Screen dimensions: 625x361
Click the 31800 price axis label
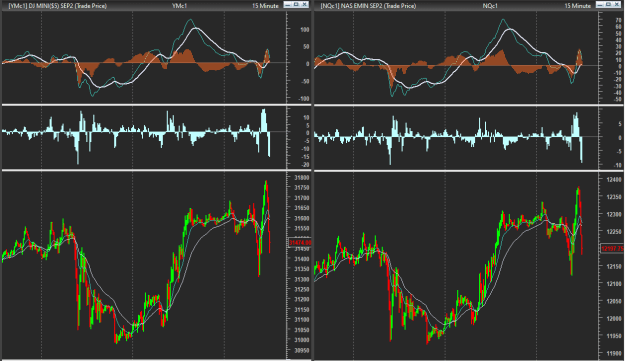coord(302,177)
